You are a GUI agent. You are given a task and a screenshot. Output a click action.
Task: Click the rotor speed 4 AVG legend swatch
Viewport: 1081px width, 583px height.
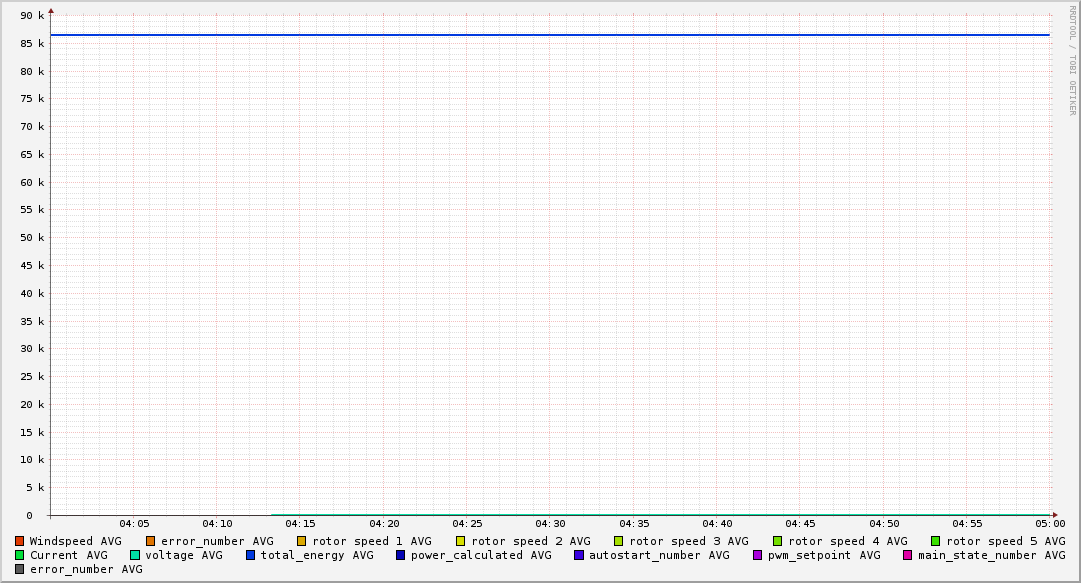(x=777, y=541)
